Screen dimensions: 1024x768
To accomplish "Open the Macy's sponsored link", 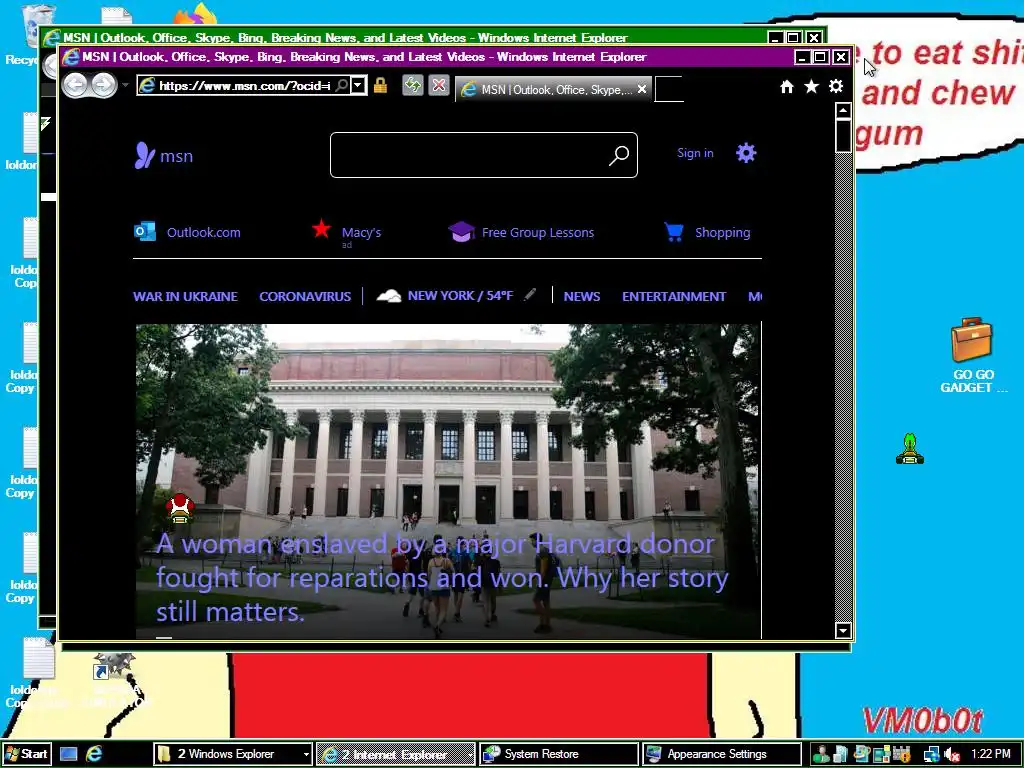I will 361,232.
